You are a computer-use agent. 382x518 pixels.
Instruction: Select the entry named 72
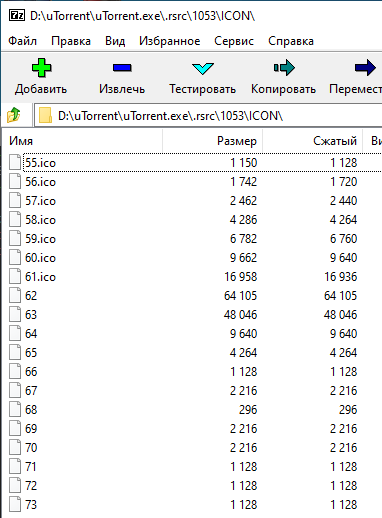point(31,486)
